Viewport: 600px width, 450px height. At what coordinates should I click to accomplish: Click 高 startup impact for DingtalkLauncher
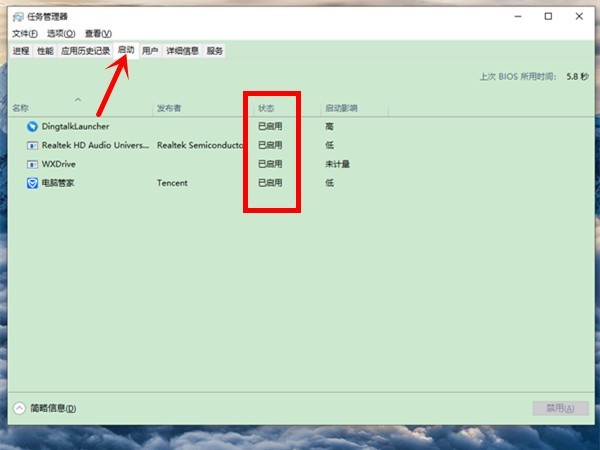329,126
